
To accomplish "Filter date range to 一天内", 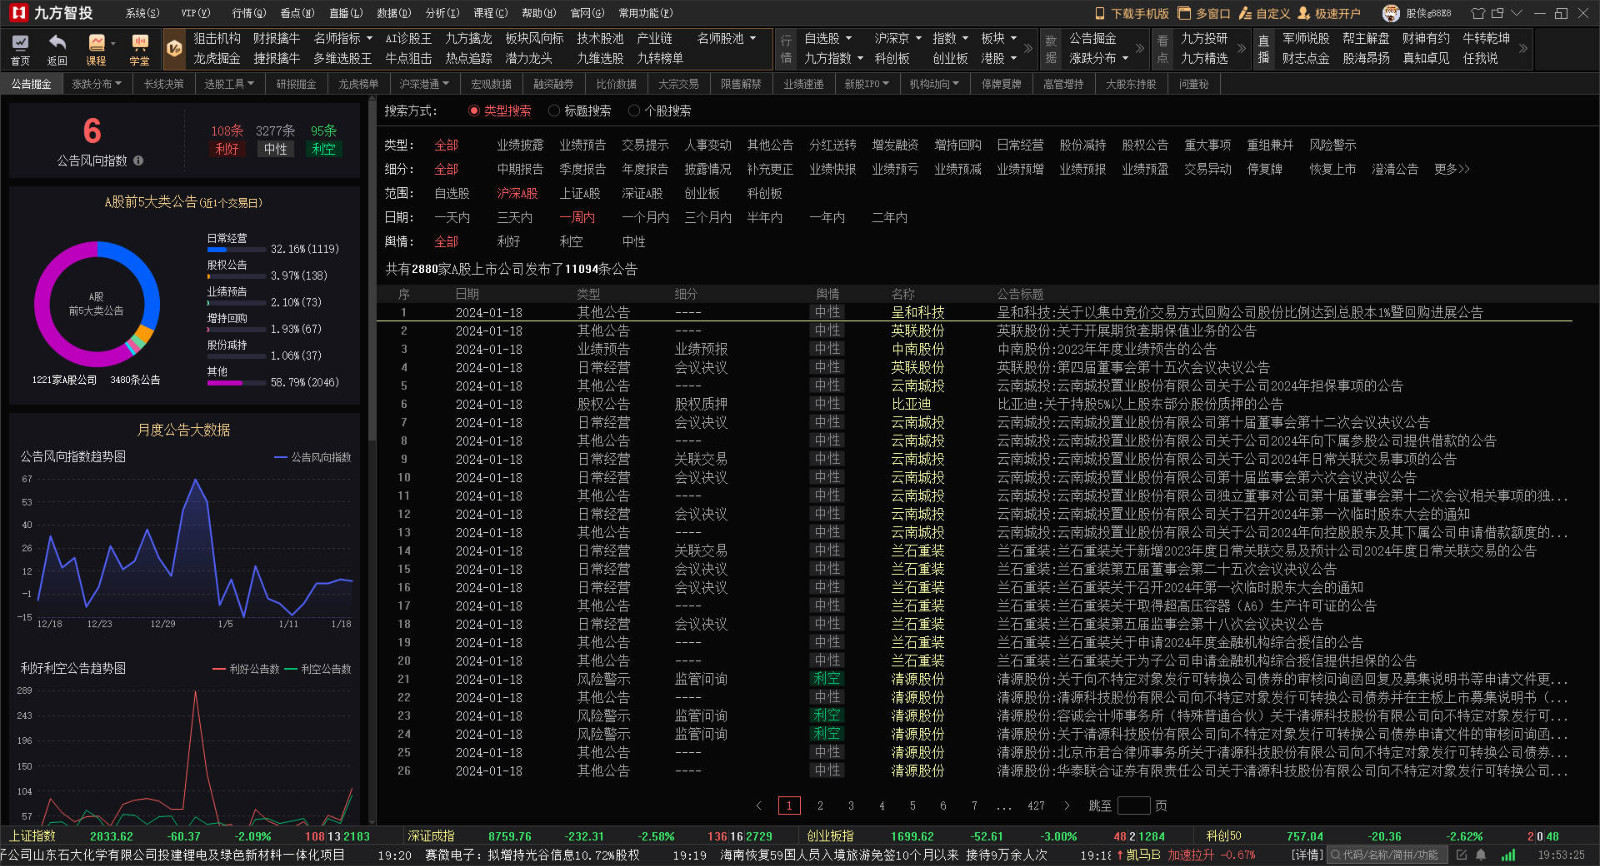I will click(x=452, y=217).
